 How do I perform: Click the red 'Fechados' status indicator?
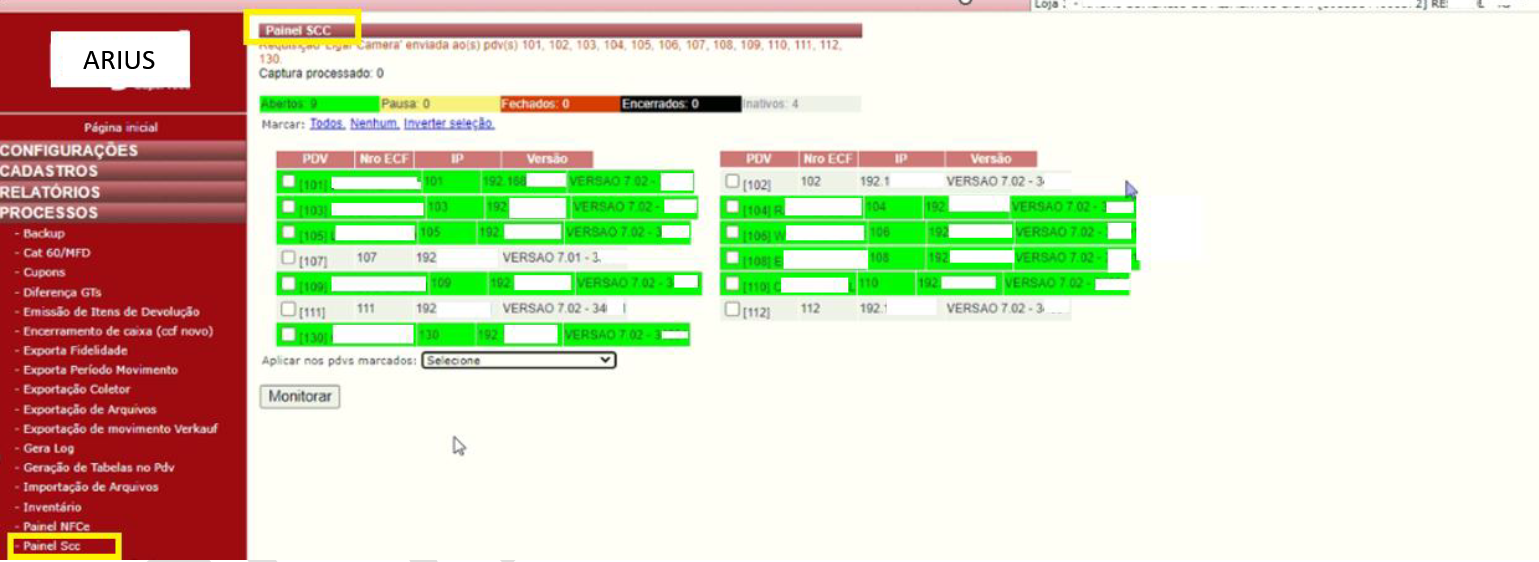coord(558,104)
